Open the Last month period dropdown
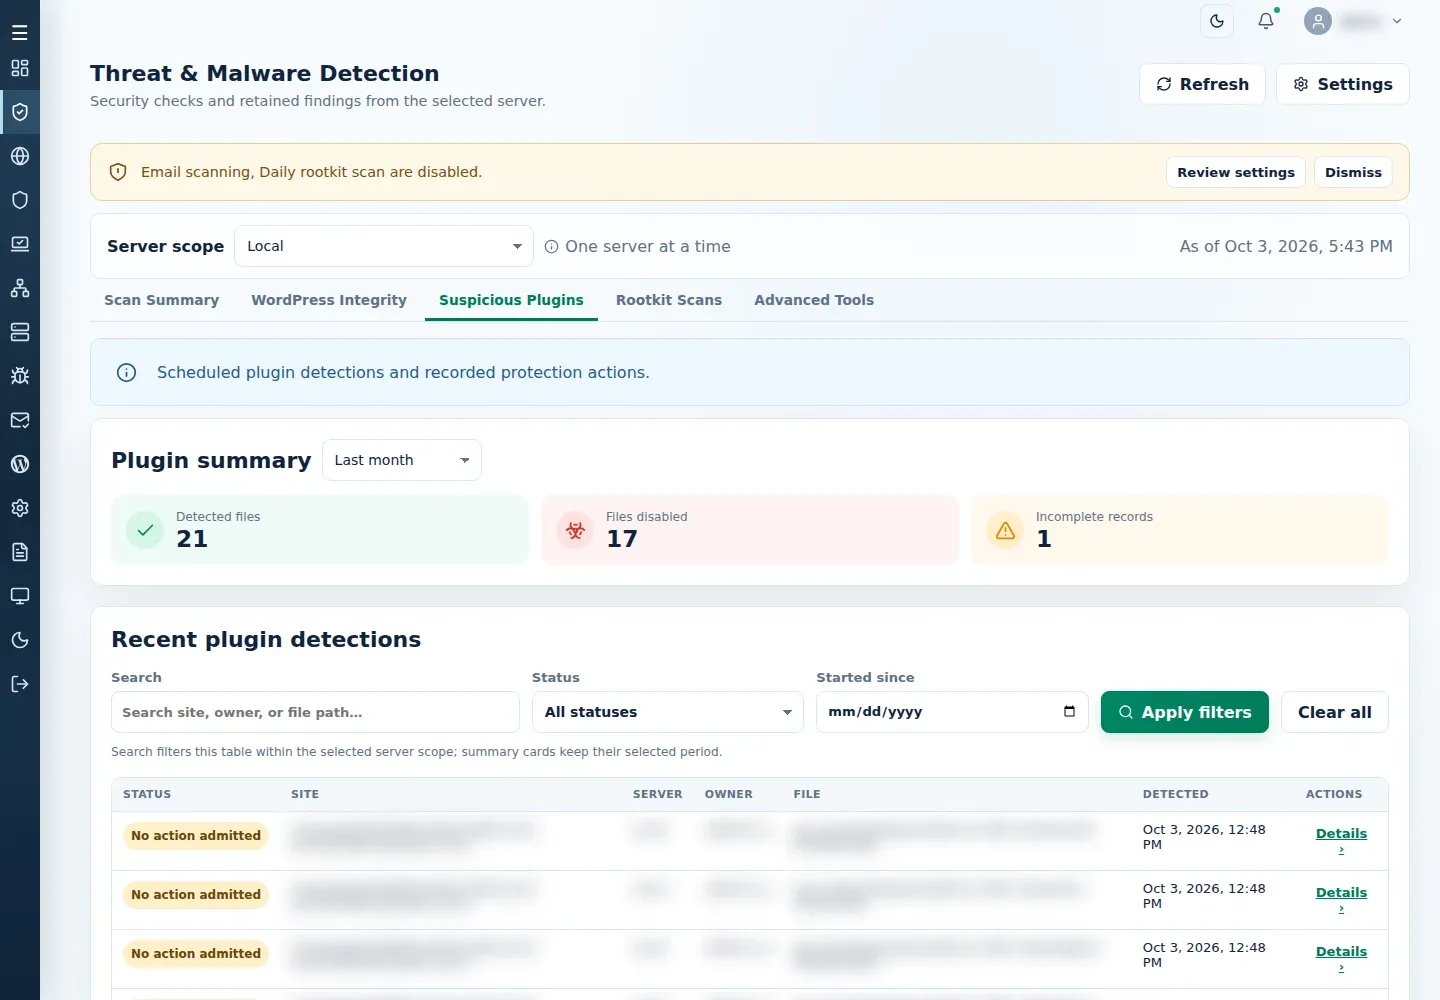Viewport: 1440px width, 1000px height. [x=402, y=460]
